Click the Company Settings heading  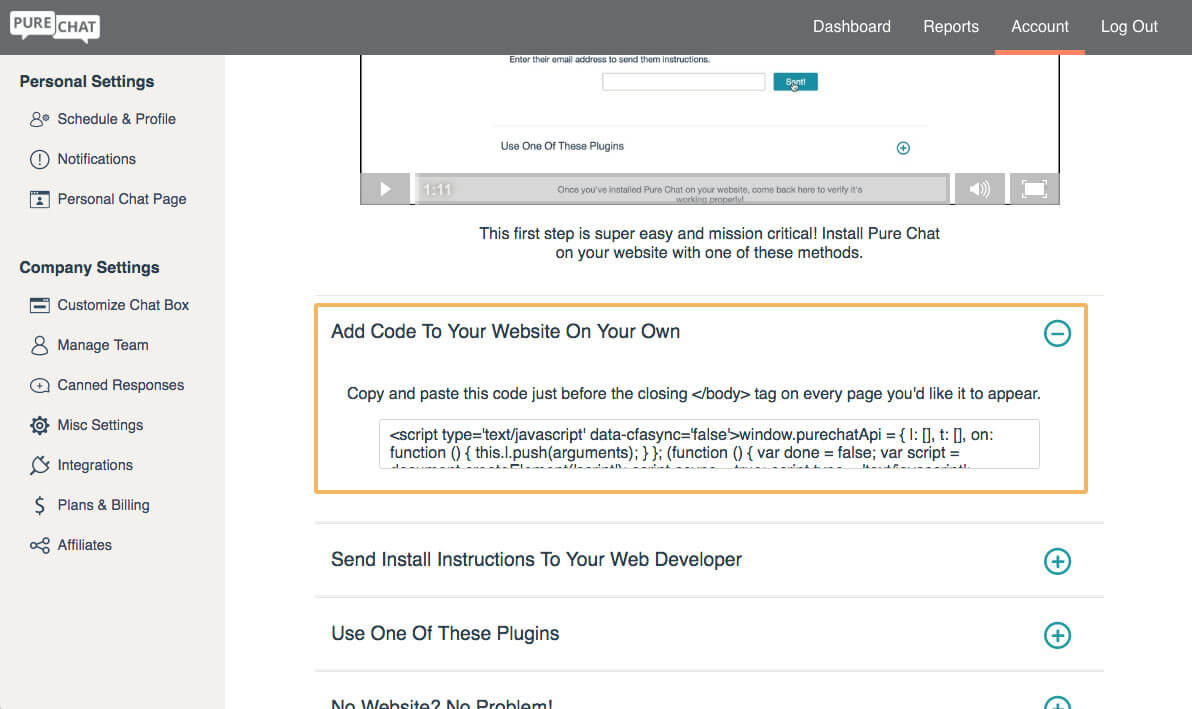(x=89, y=267)
